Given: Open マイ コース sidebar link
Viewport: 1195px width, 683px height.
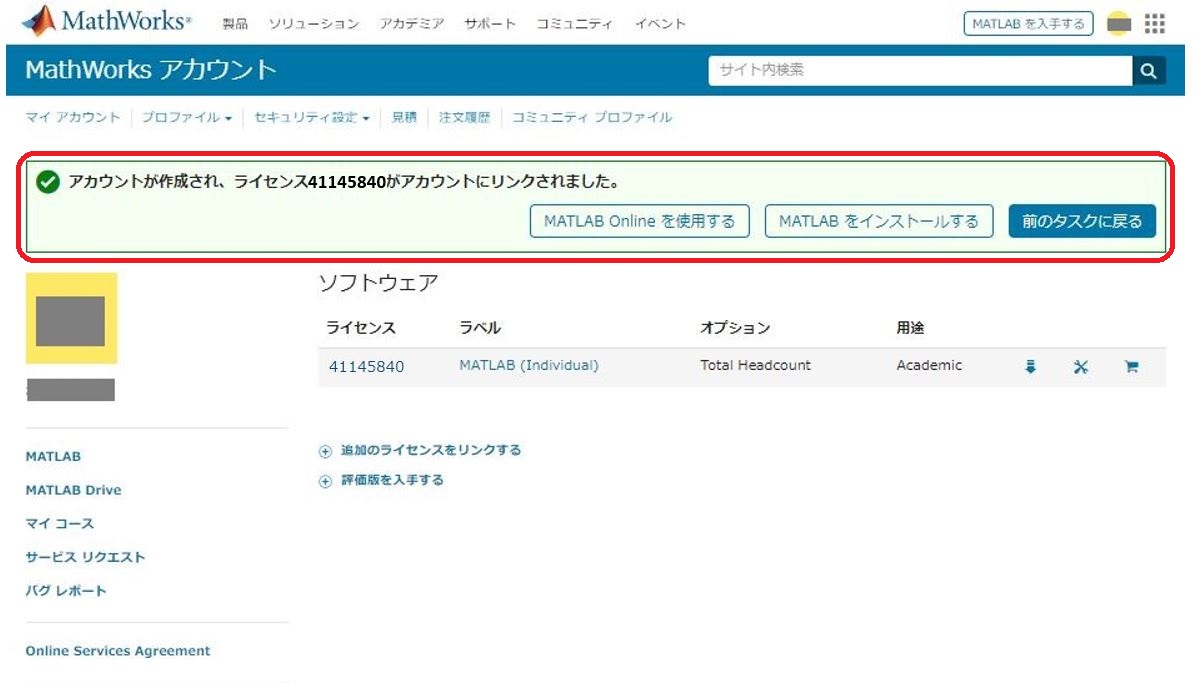Looking at the screenshot, I should coord(59,524).
